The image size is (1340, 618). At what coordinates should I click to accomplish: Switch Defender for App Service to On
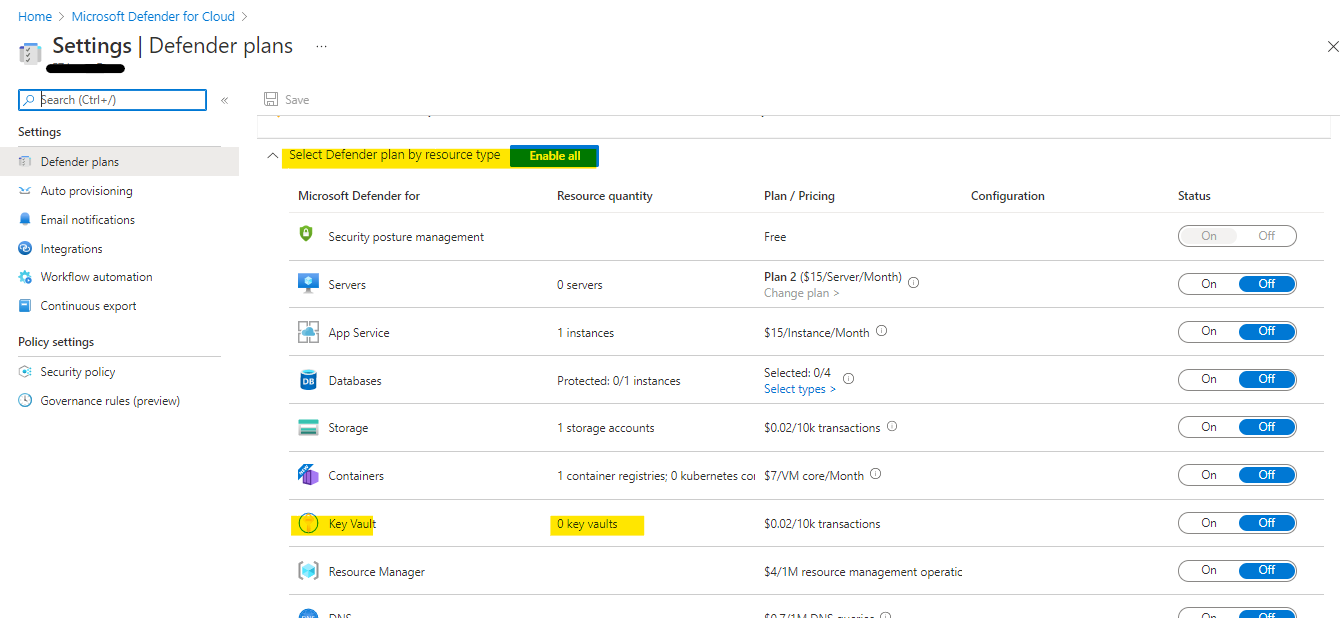(x=1207, y=331)
